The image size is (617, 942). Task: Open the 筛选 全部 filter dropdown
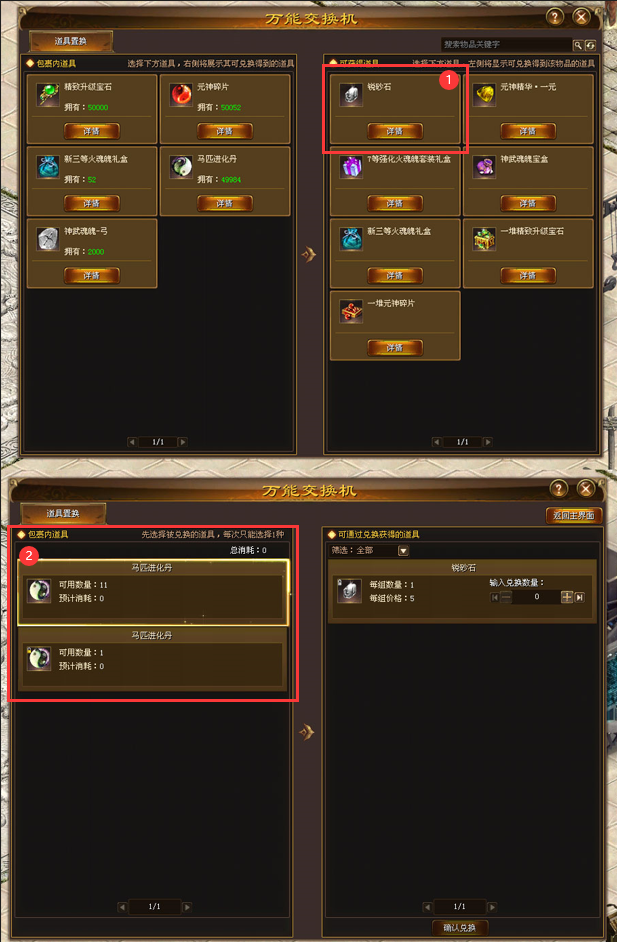[403, 550]
